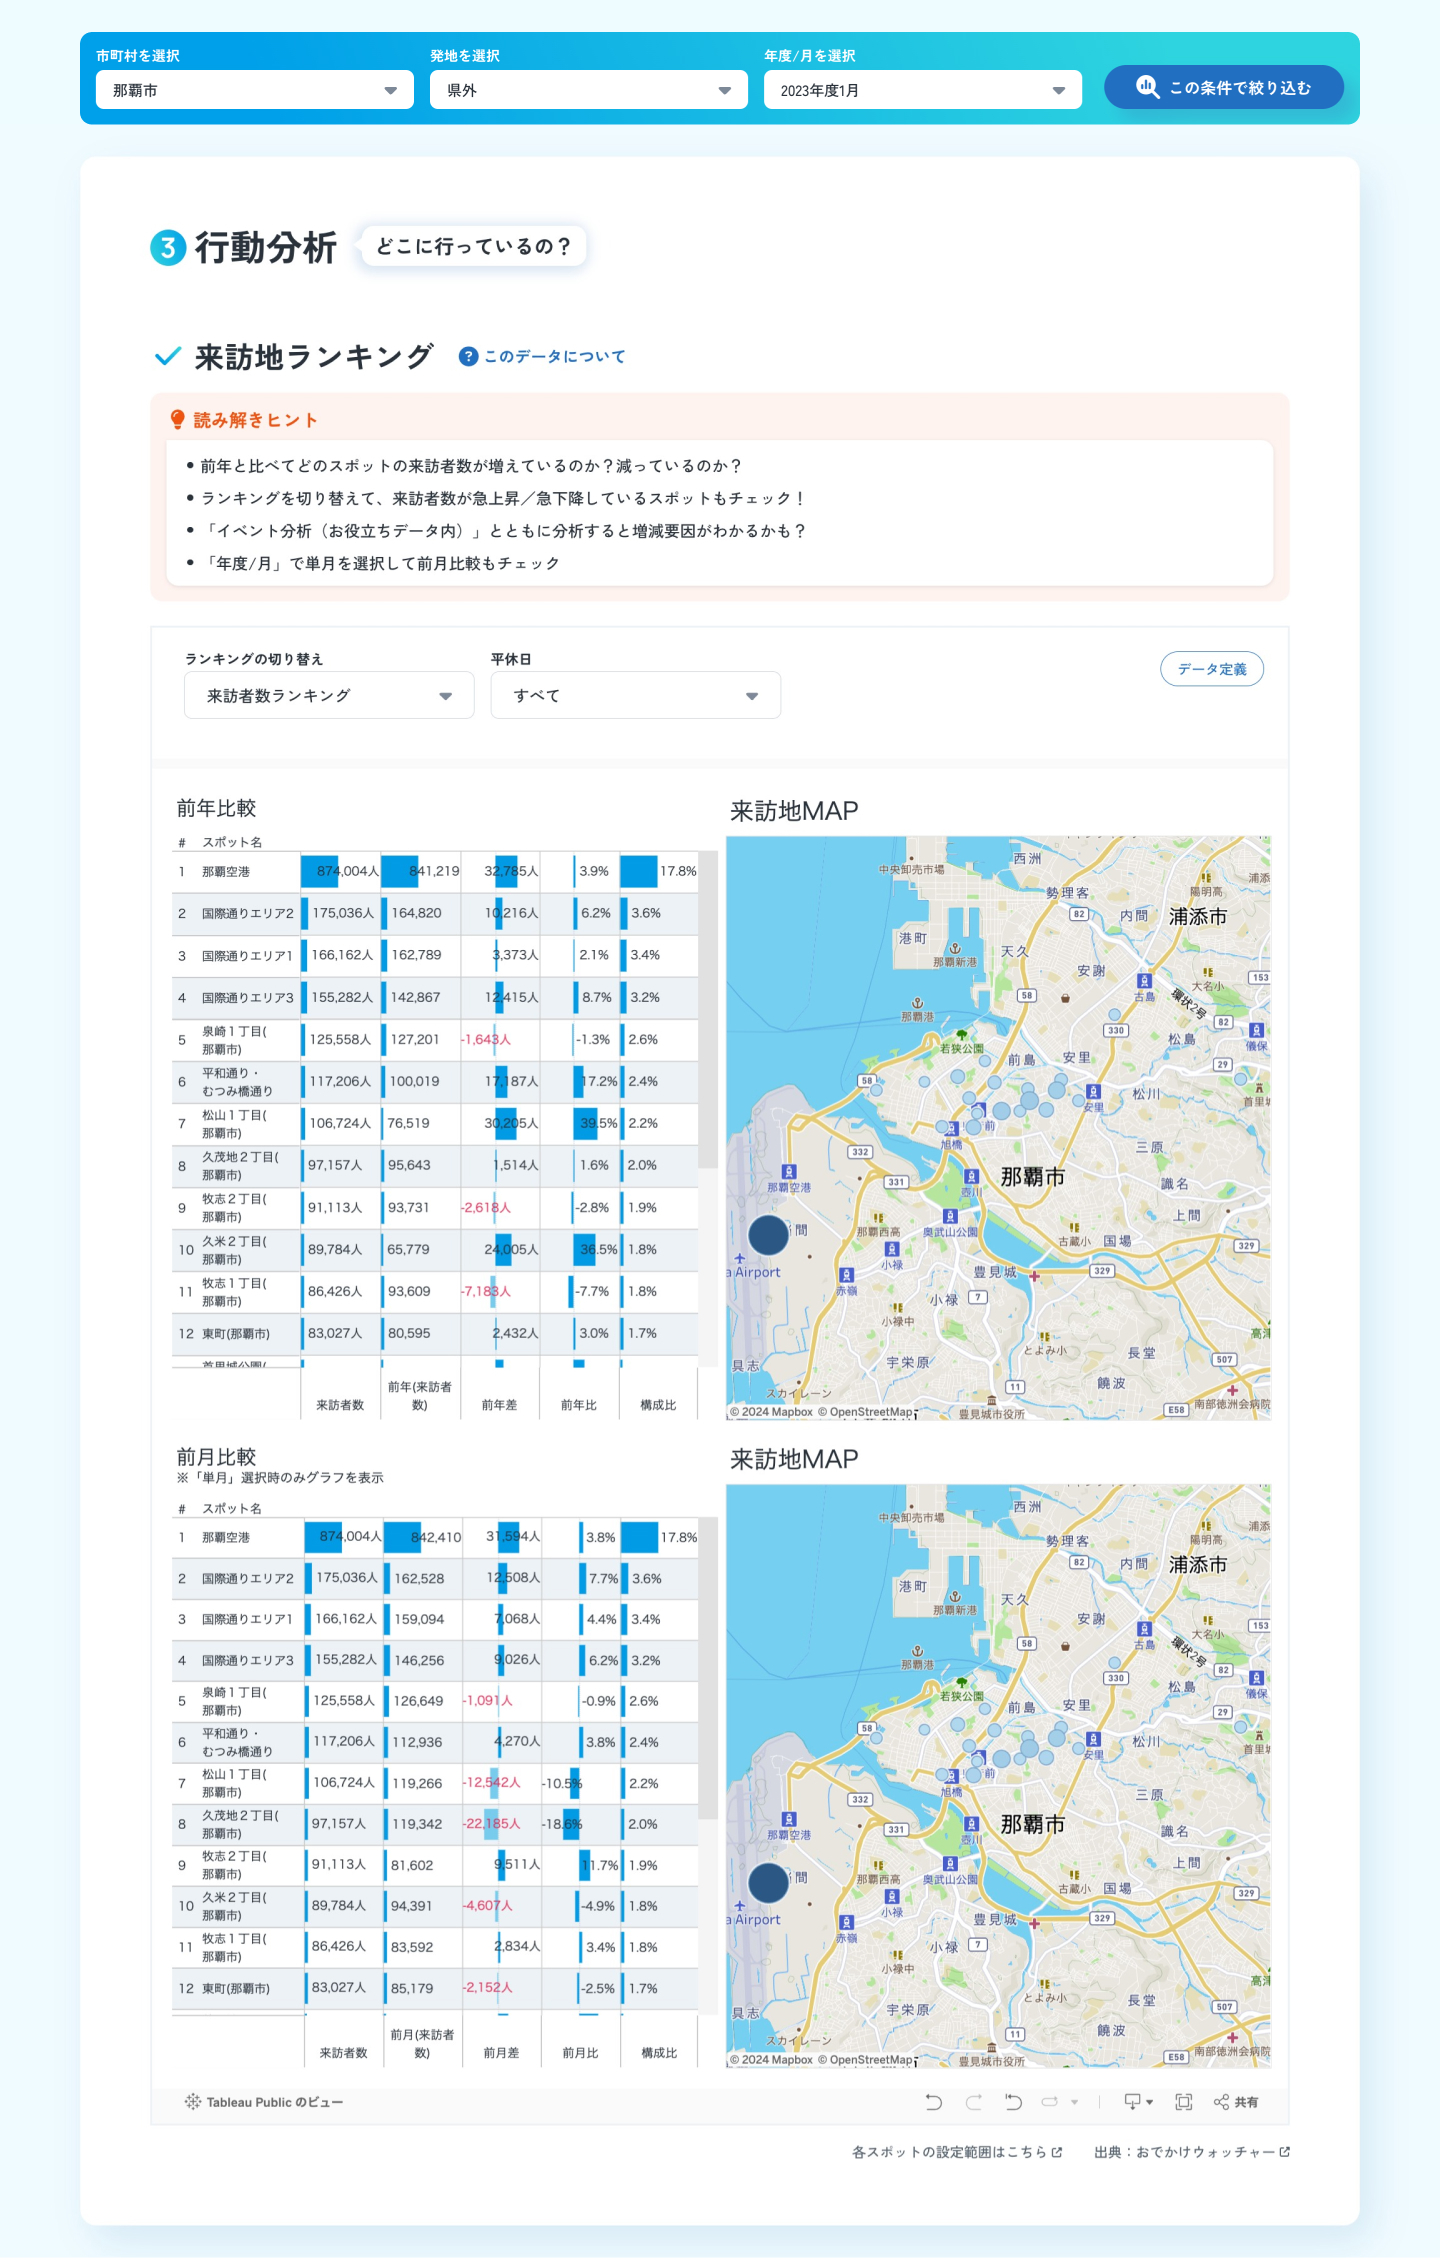1440x2258 pixels.
Task: Click the 前年比較 table vertical scrollbar
Action: pyautogui.click(x=708, y=1010)
